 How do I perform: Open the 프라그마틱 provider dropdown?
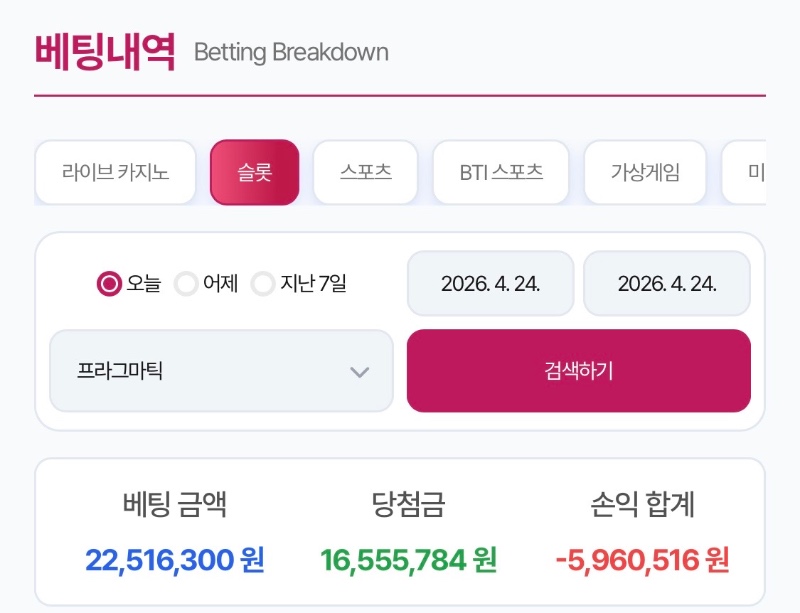point(220,371)
